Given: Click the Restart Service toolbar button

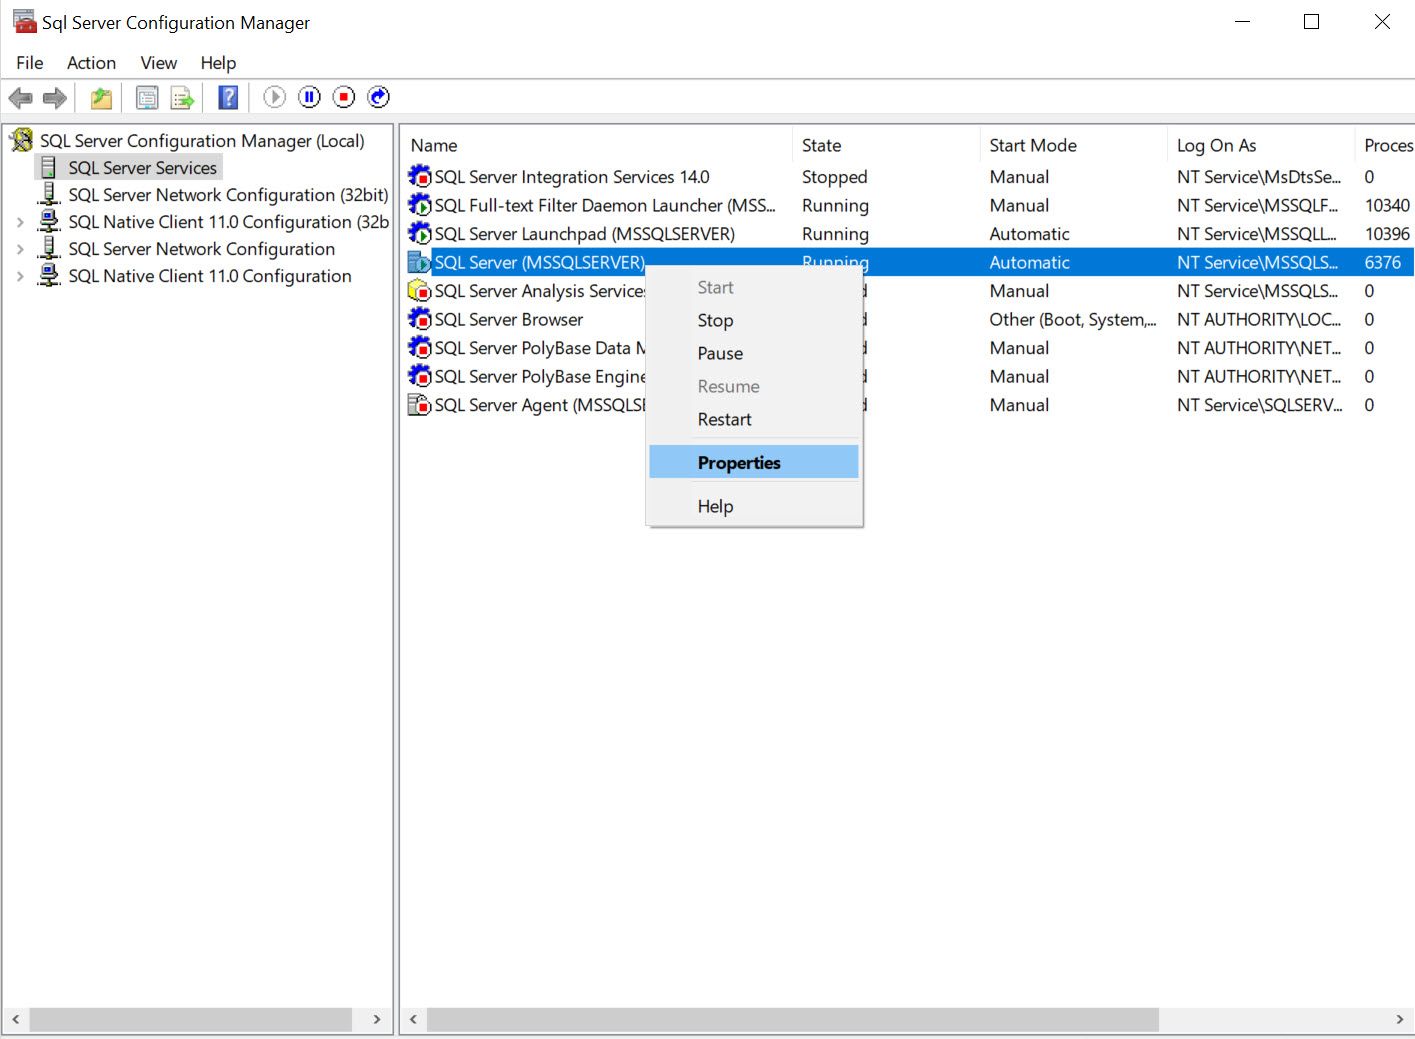Looking at the screenshot, I should pyautogui.click(x=378, y=97).
